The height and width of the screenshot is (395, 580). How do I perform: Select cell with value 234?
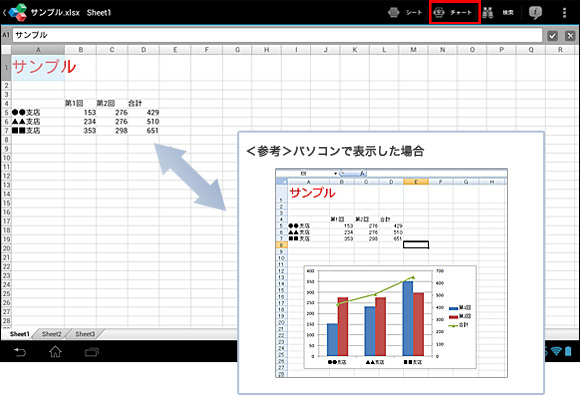tap(81, 121)
